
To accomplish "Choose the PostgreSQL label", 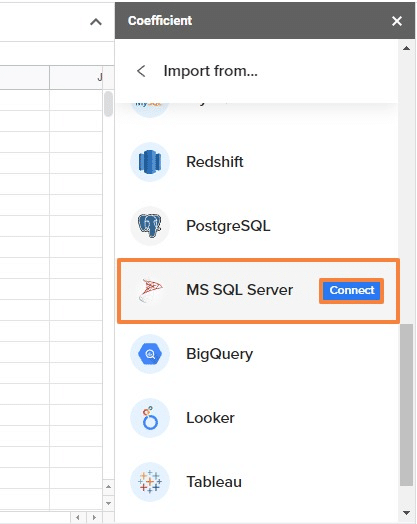I will [228, 226].
